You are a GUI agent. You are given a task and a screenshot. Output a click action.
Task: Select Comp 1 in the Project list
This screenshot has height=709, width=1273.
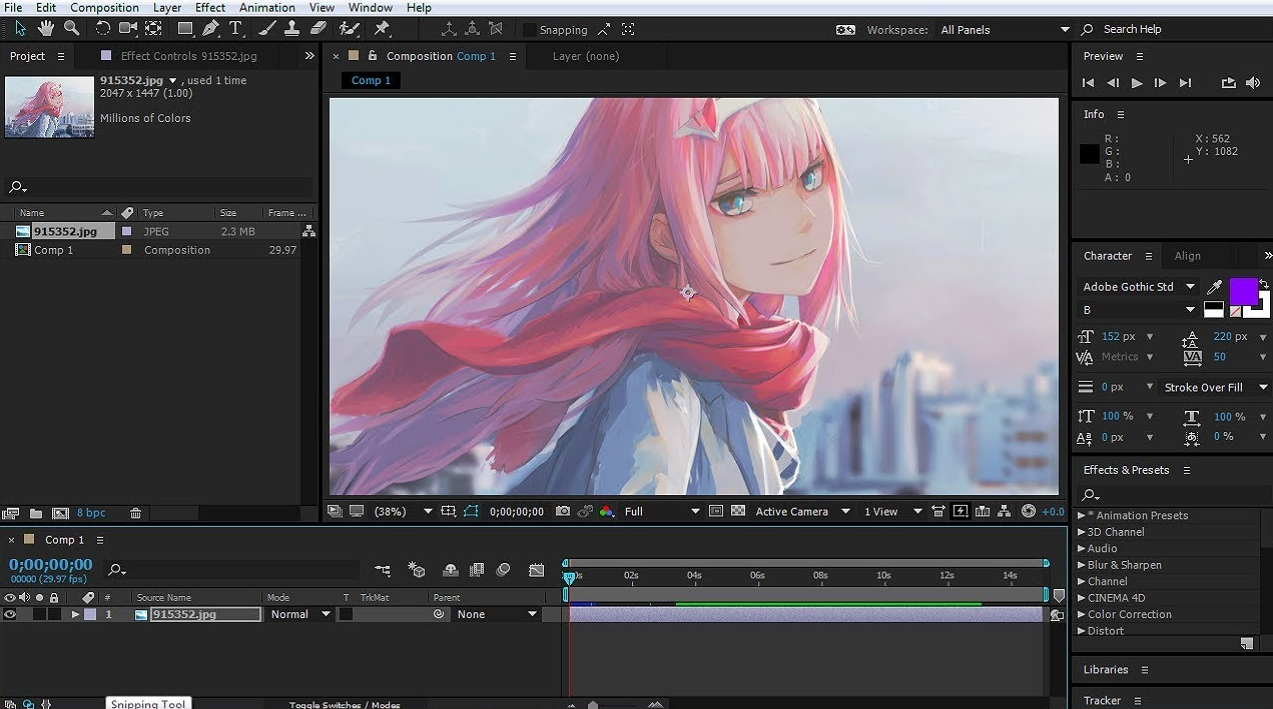pos(53,250)
